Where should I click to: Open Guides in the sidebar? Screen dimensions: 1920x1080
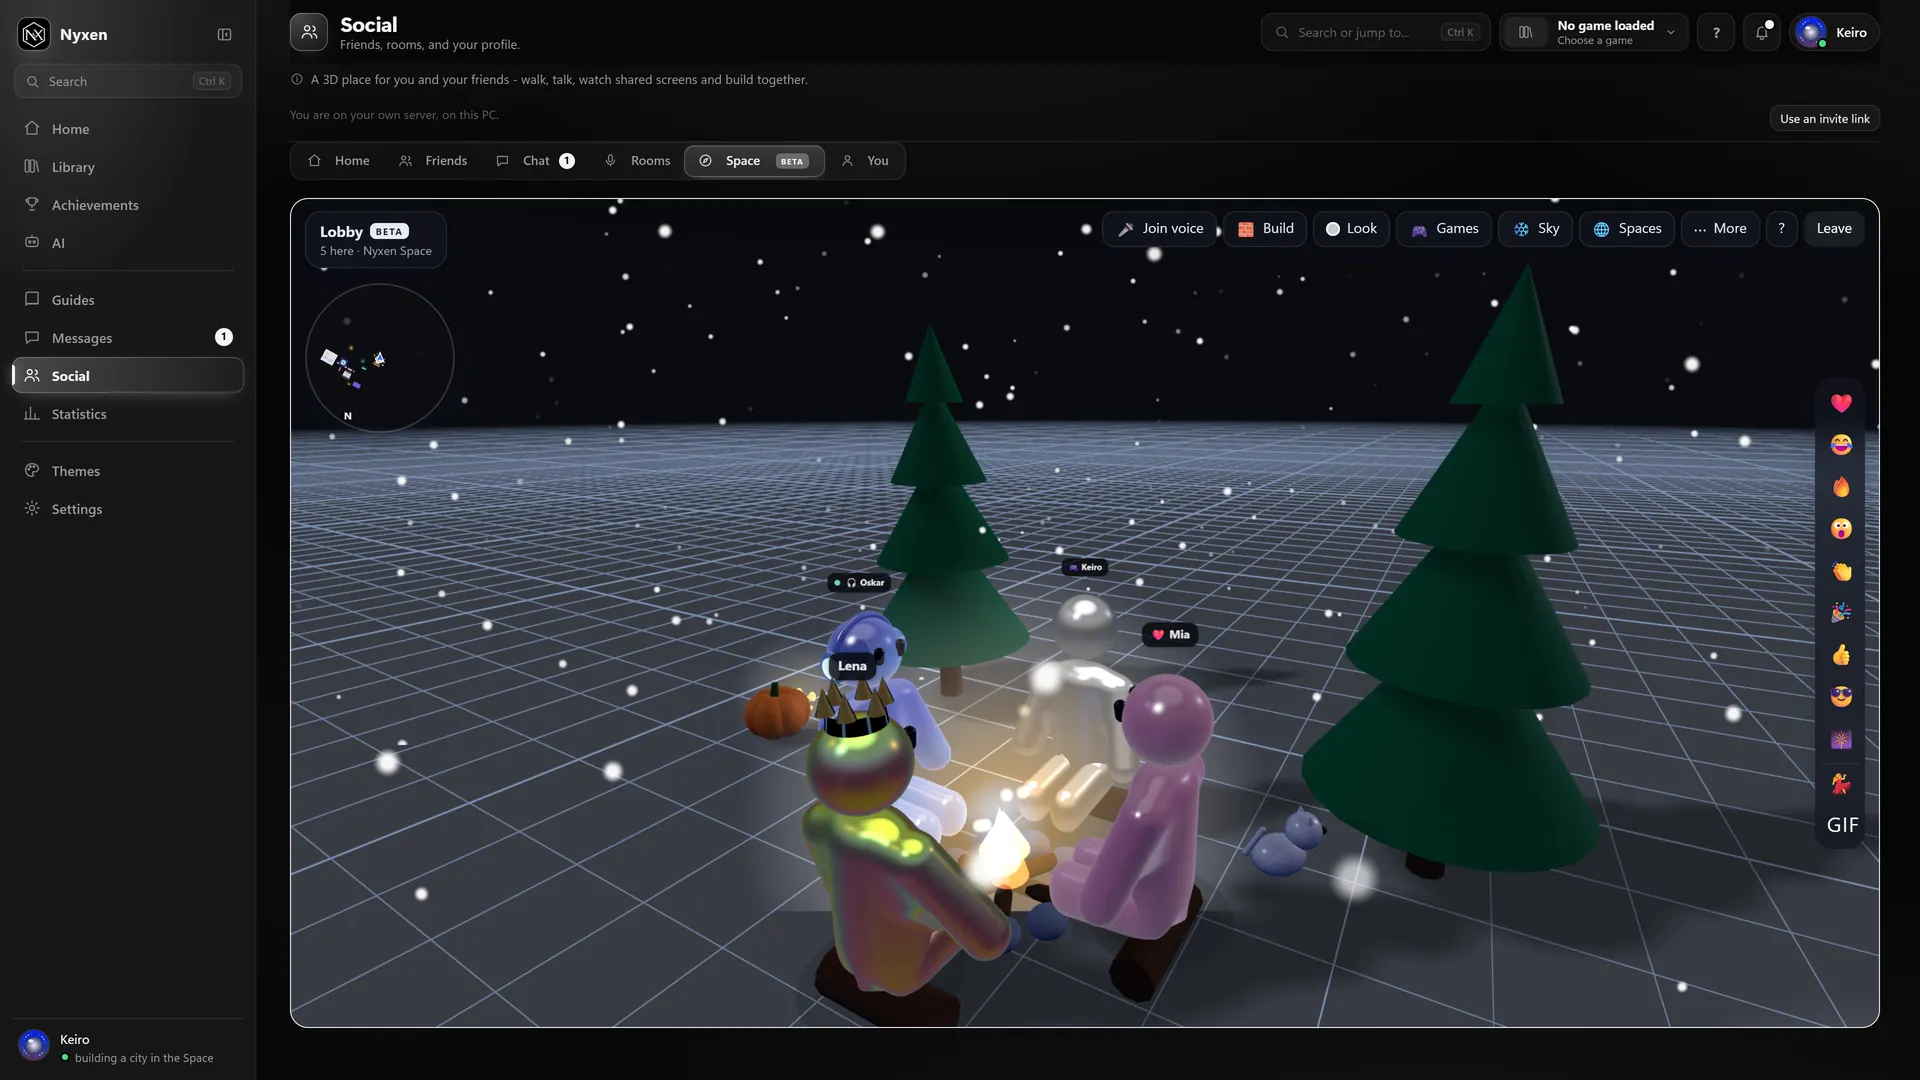coord(128,300)
